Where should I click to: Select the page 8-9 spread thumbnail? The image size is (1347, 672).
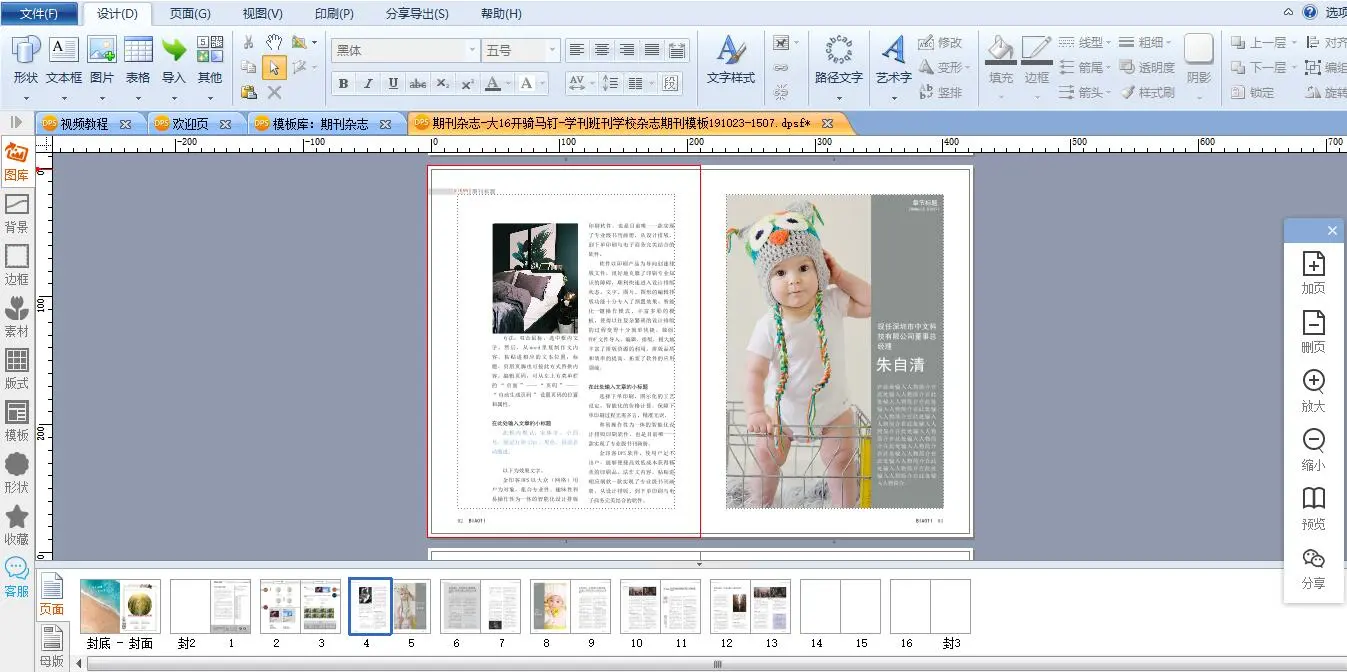tap(570, 606)
